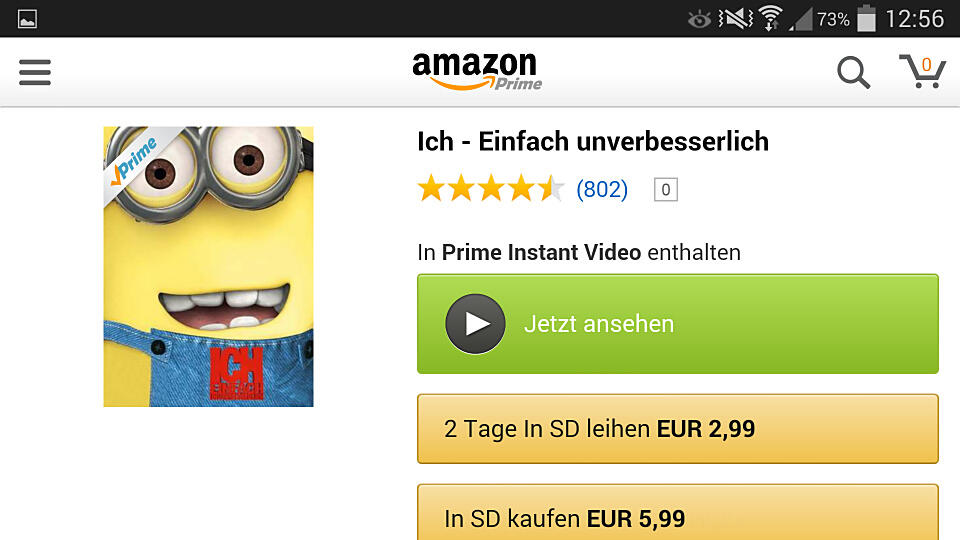Screen dimensions: 960x540
Task: Tap the smart stay eye icon
Action: click(699, 20)
